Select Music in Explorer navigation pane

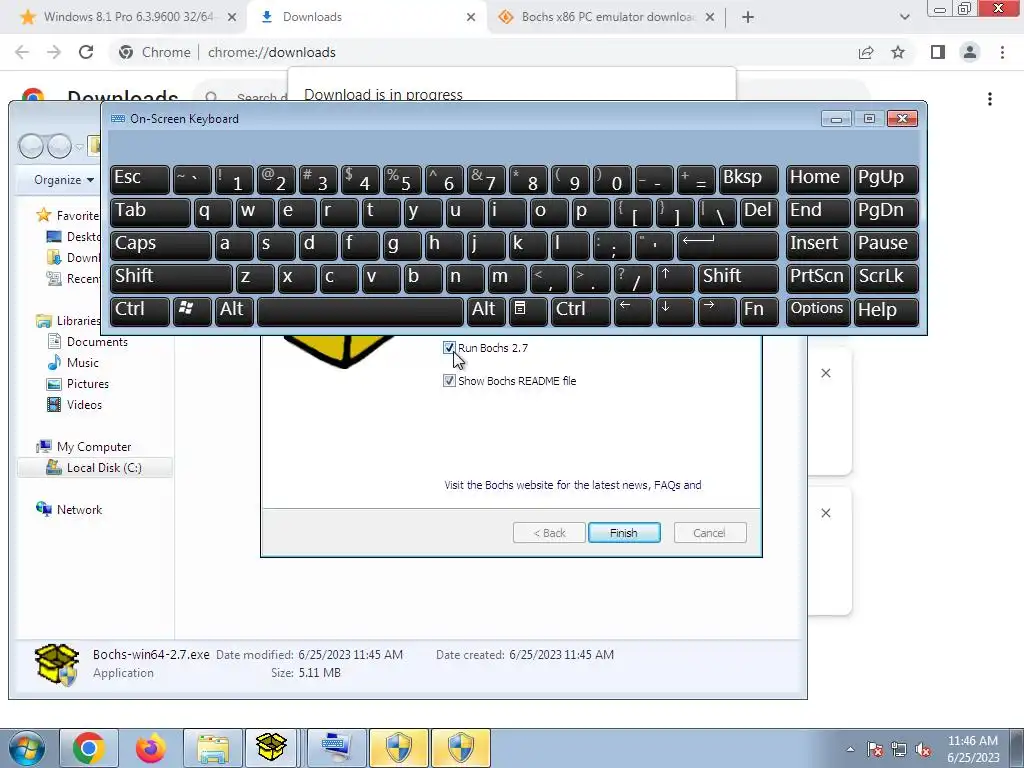73,362
